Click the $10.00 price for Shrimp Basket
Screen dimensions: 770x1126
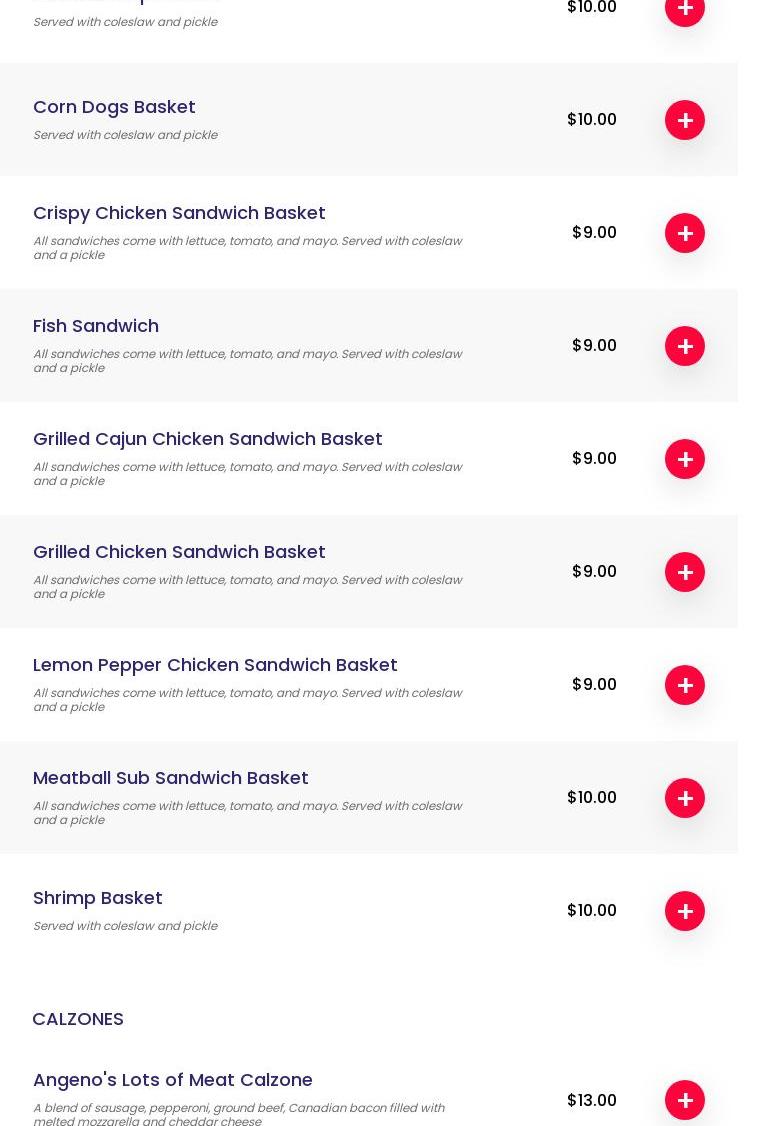point(592,911)
